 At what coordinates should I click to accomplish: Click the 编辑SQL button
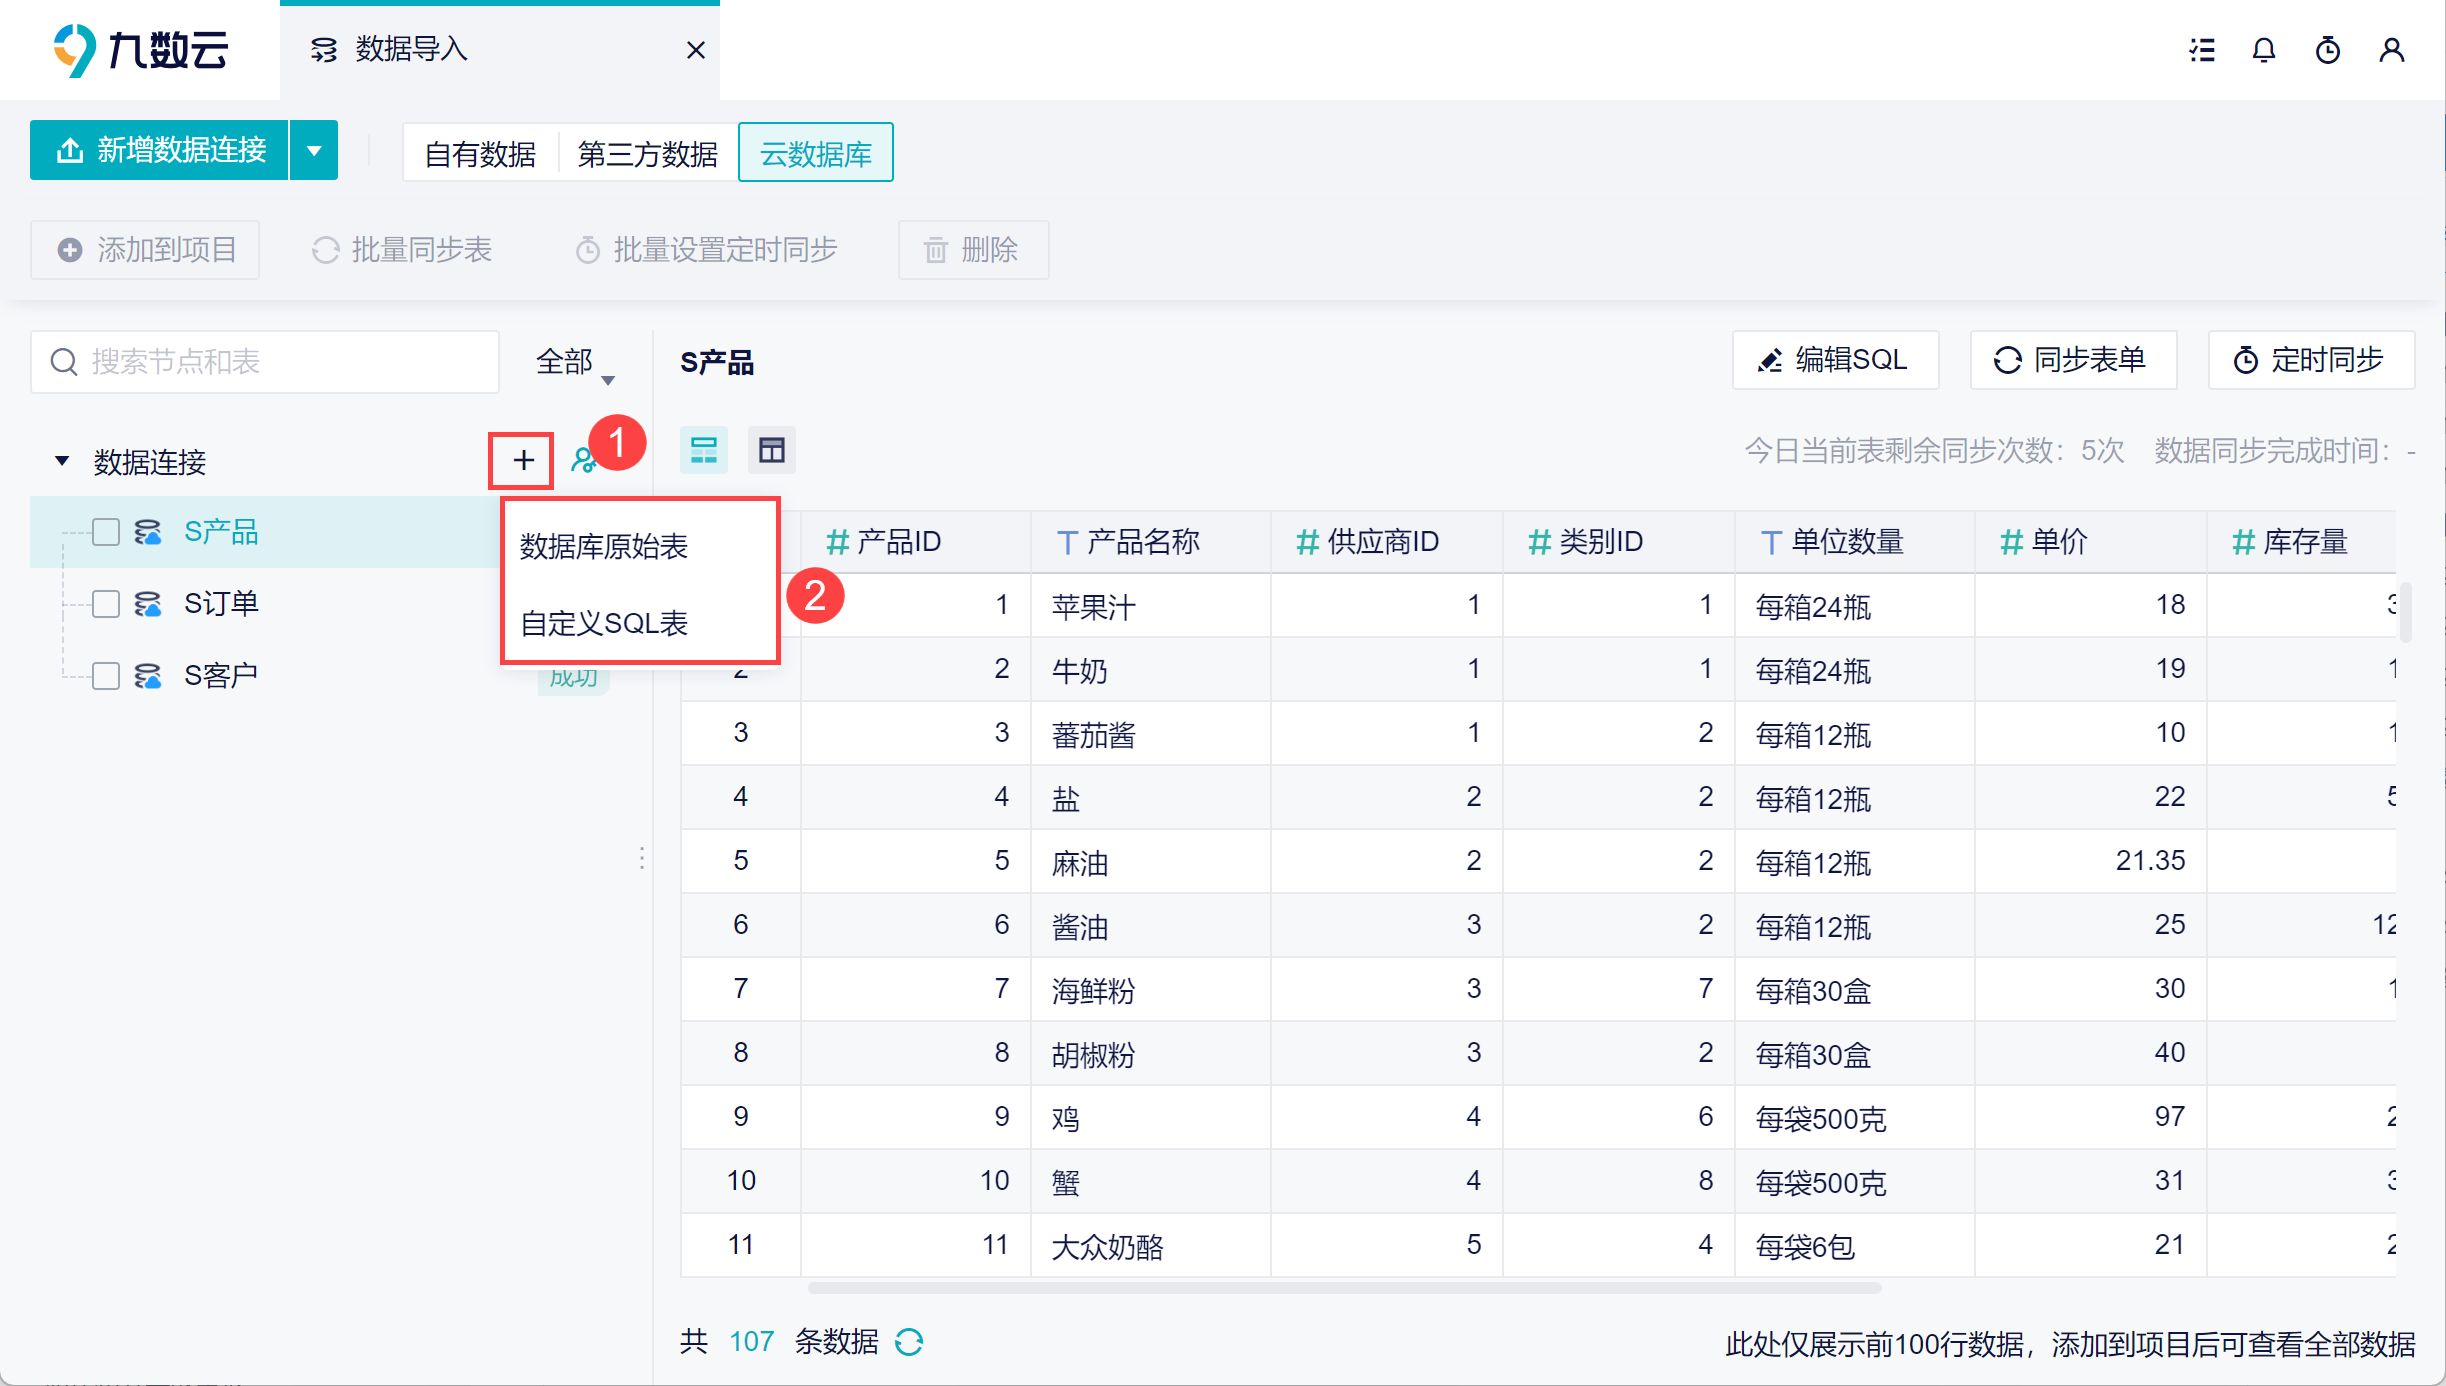tap(1835, 360)
